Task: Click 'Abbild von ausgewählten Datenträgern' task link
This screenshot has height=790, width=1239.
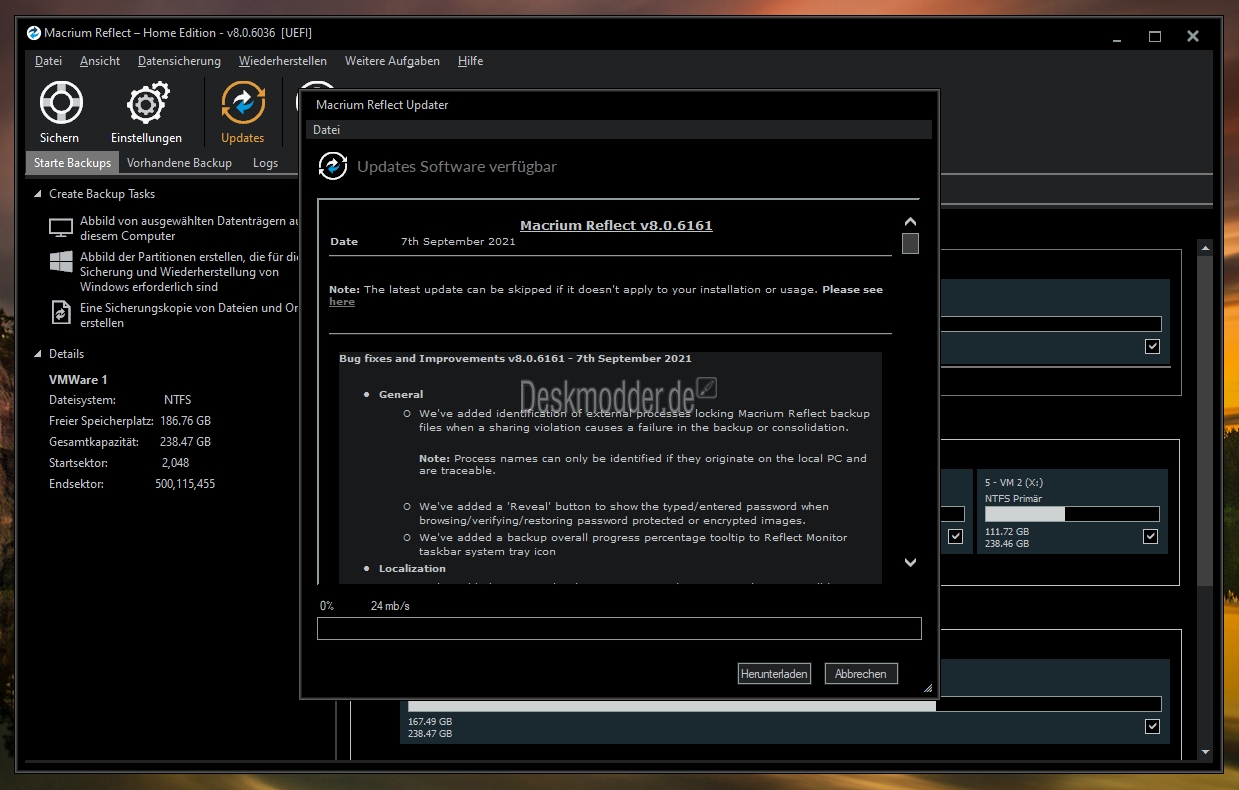Action: [x=189, y=228]
